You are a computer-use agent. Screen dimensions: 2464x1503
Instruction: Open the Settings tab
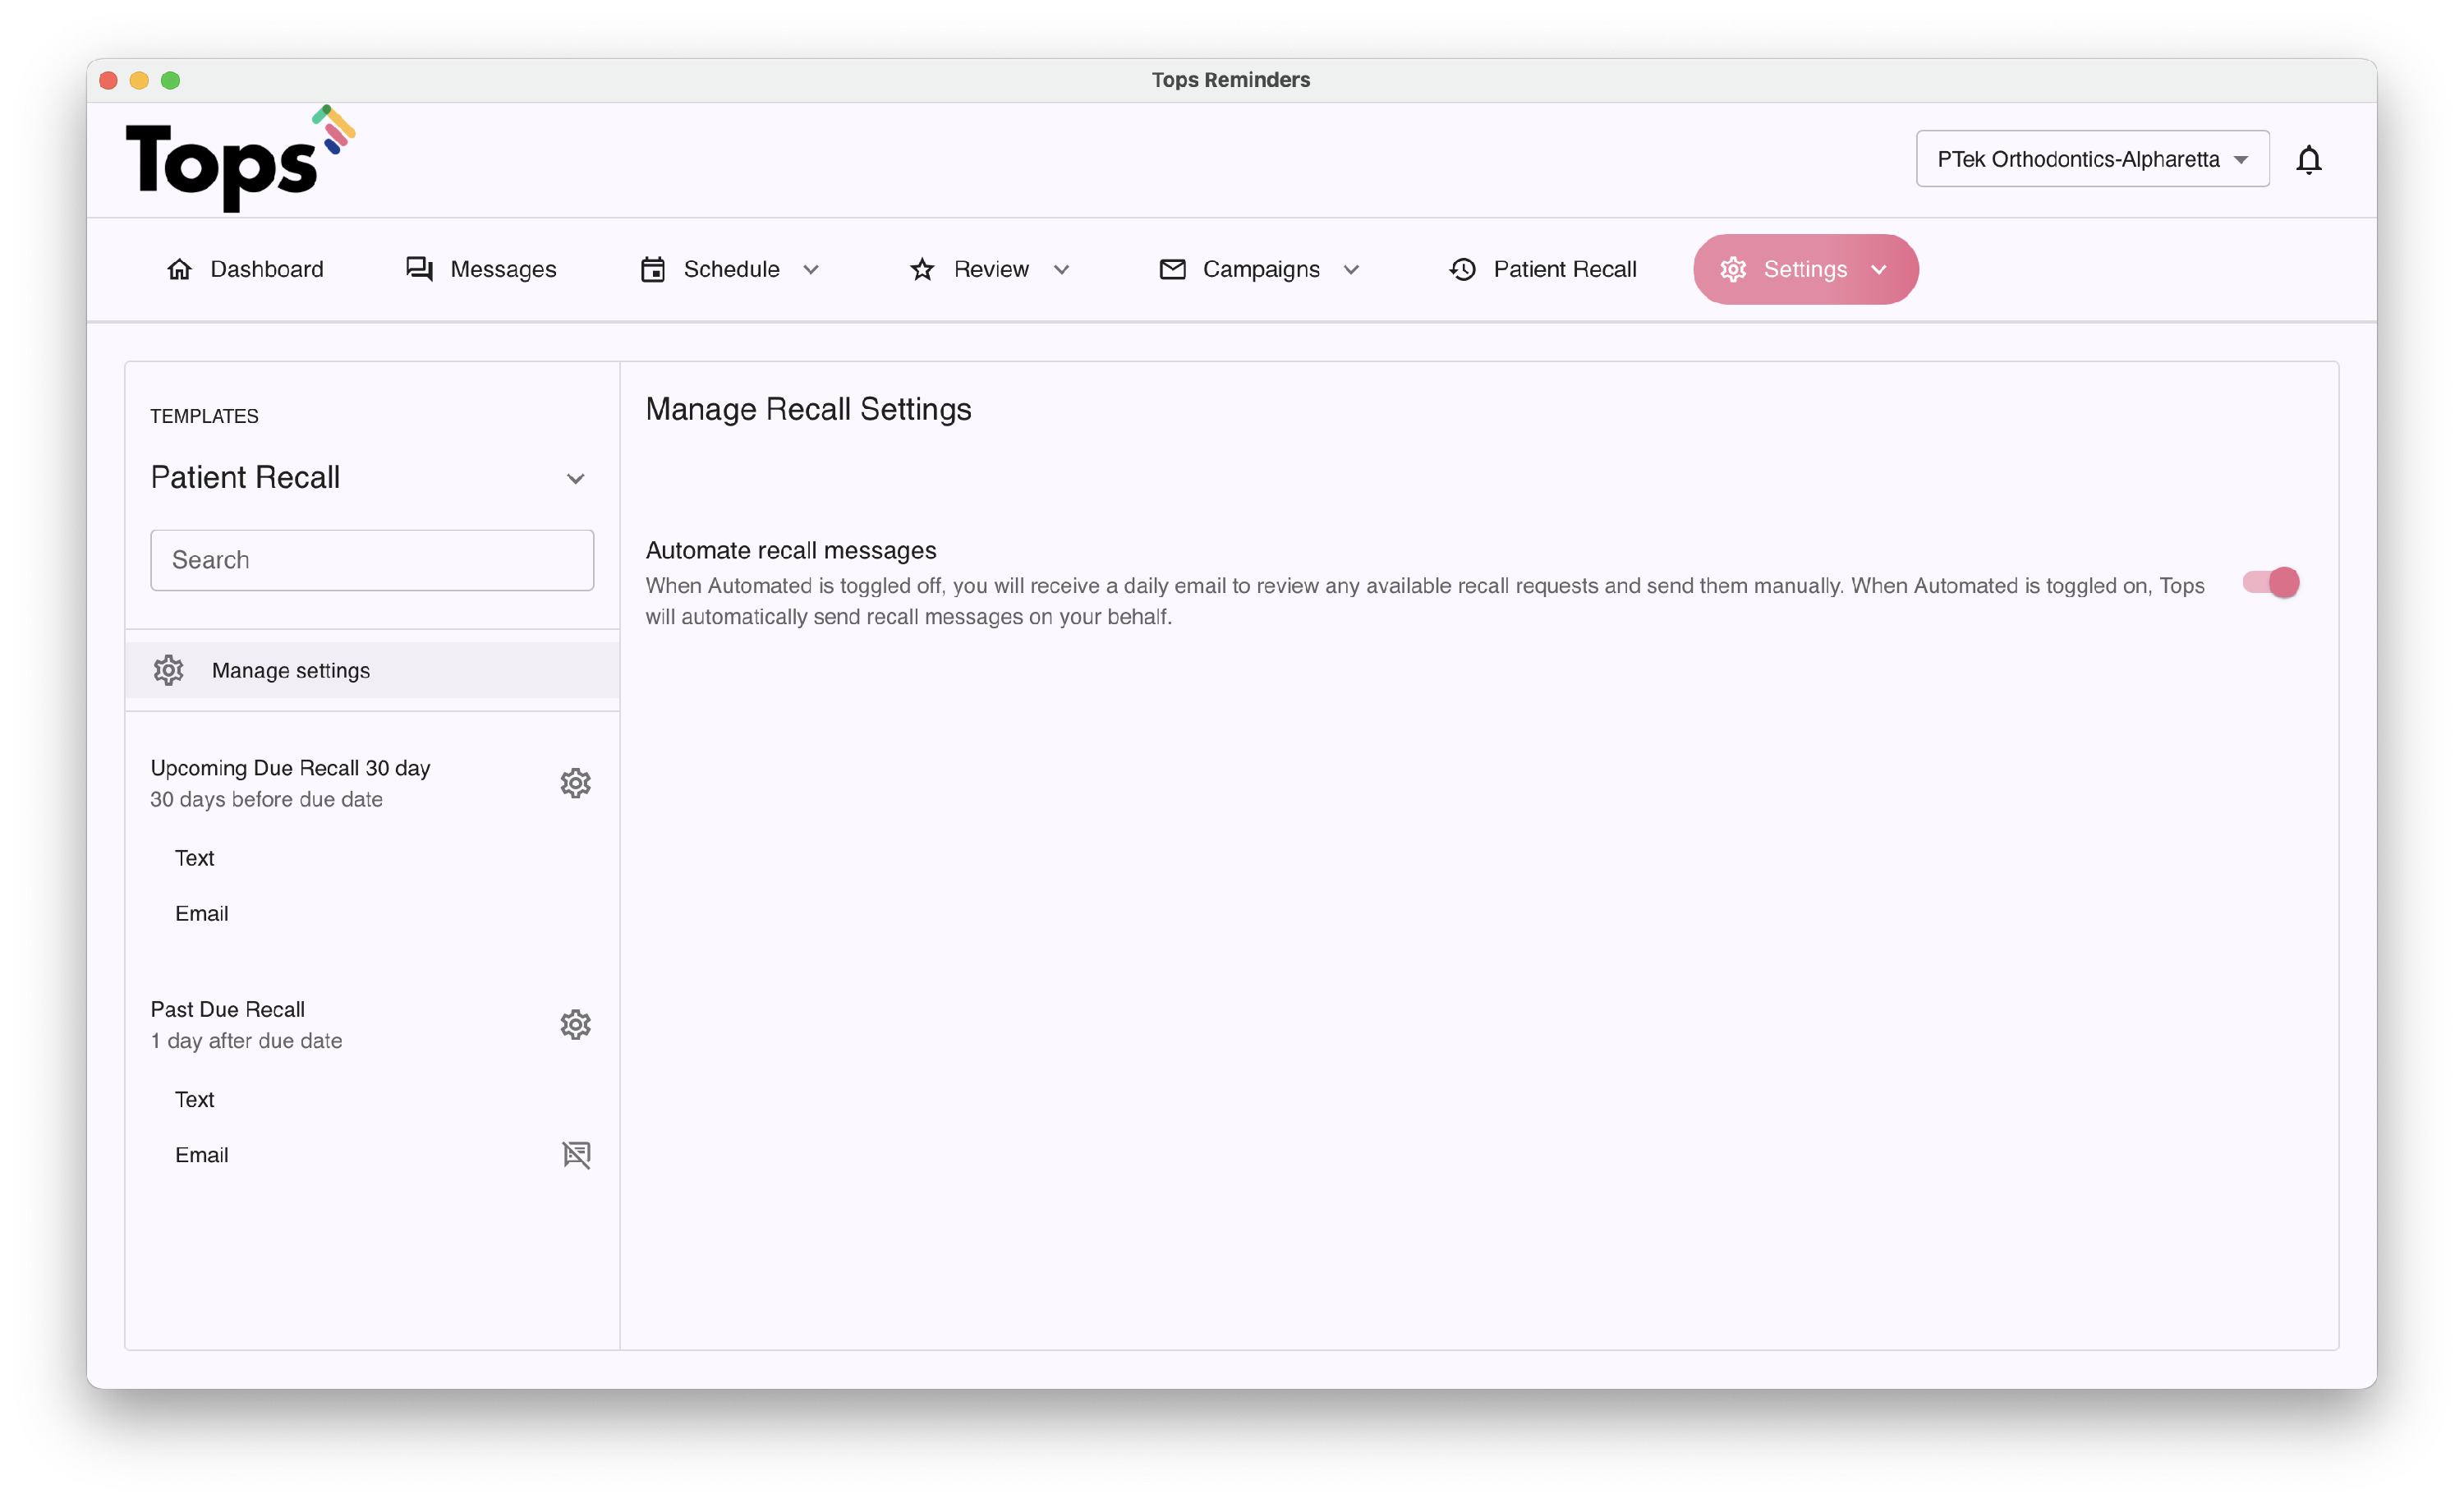click(x=1804, y=269)
